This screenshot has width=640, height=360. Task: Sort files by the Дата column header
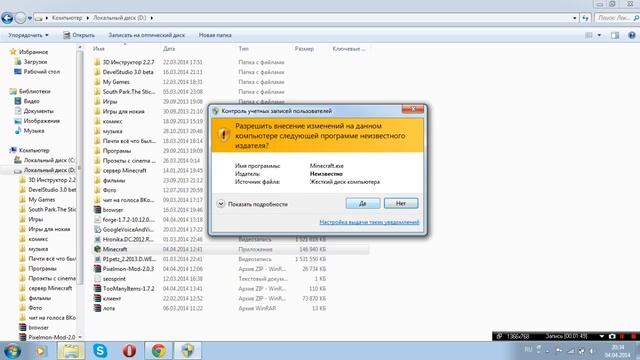169,49
